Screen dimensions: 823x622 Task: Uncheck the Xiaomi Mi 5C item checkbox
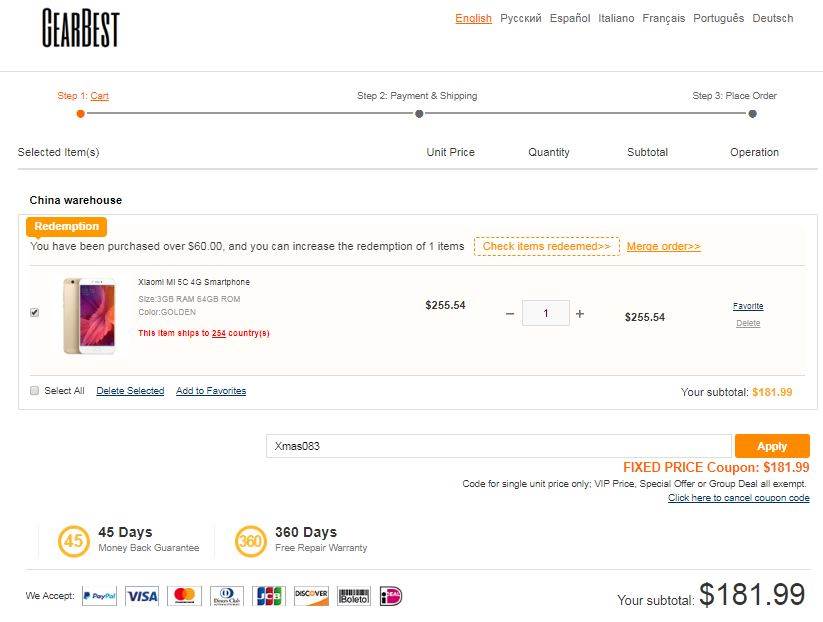[35, 312]
